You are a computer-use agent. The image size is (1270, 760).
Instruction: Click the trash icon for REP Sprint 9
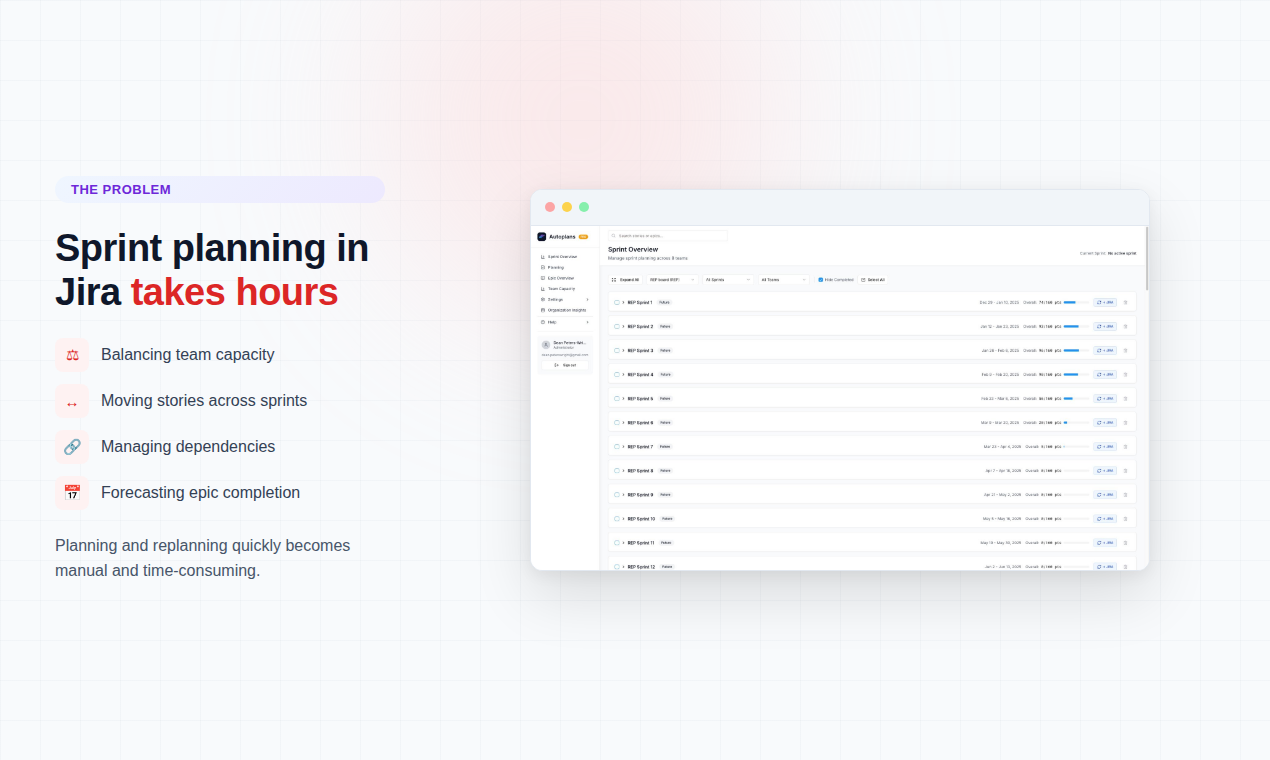coord(1125,494)
